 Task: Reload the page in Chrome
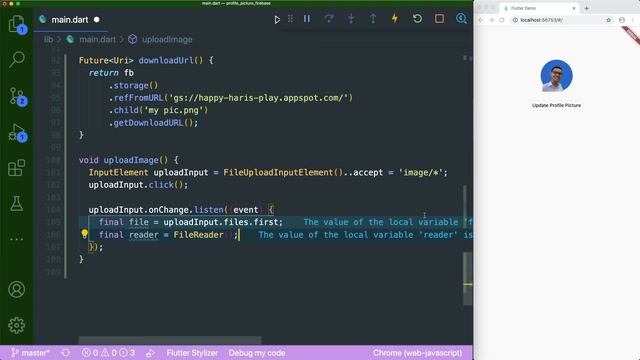click(502, 20)
